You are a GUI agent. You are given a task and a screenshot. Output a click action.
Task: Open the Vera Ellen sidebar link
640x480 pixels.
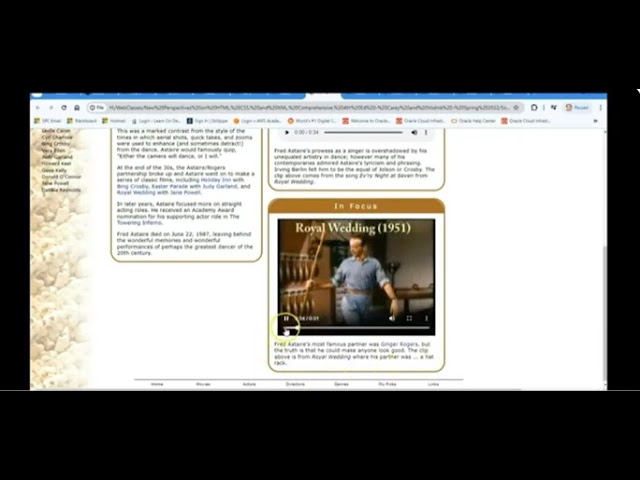(x=53, y=150)
